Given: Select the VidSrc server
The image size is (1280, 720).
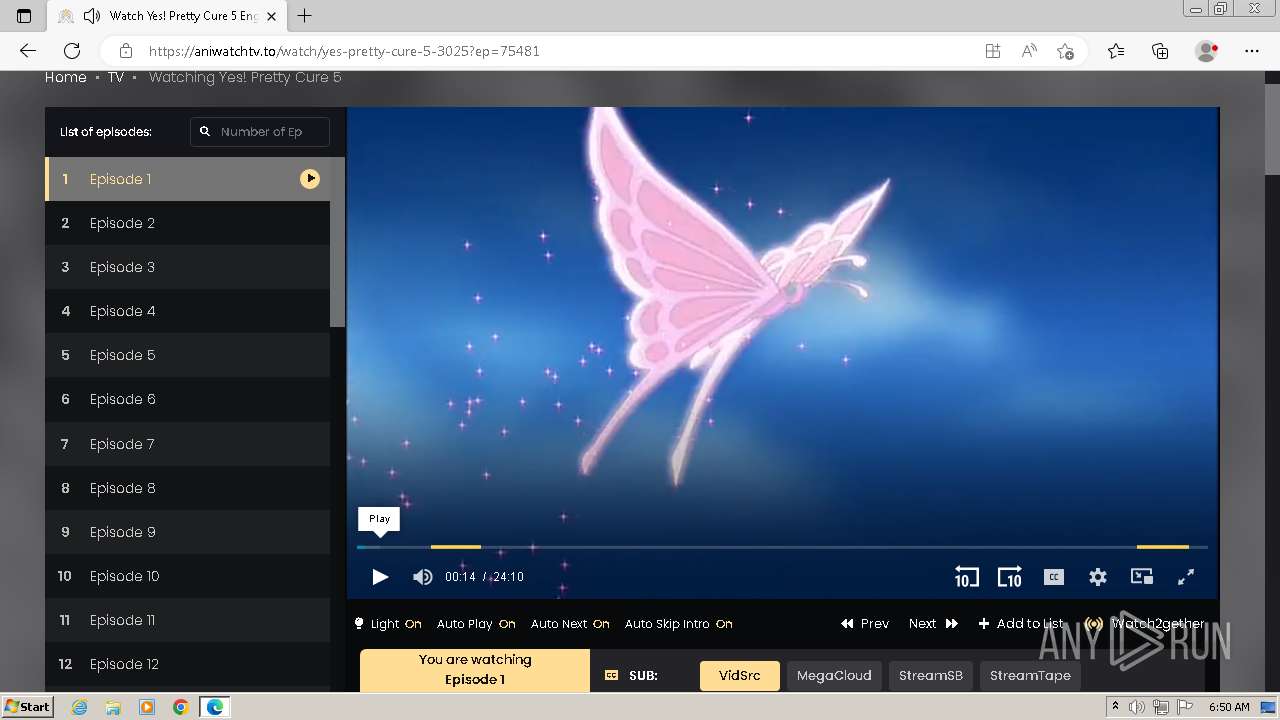Looking at the screenshot, I should (x=740, y=676).
